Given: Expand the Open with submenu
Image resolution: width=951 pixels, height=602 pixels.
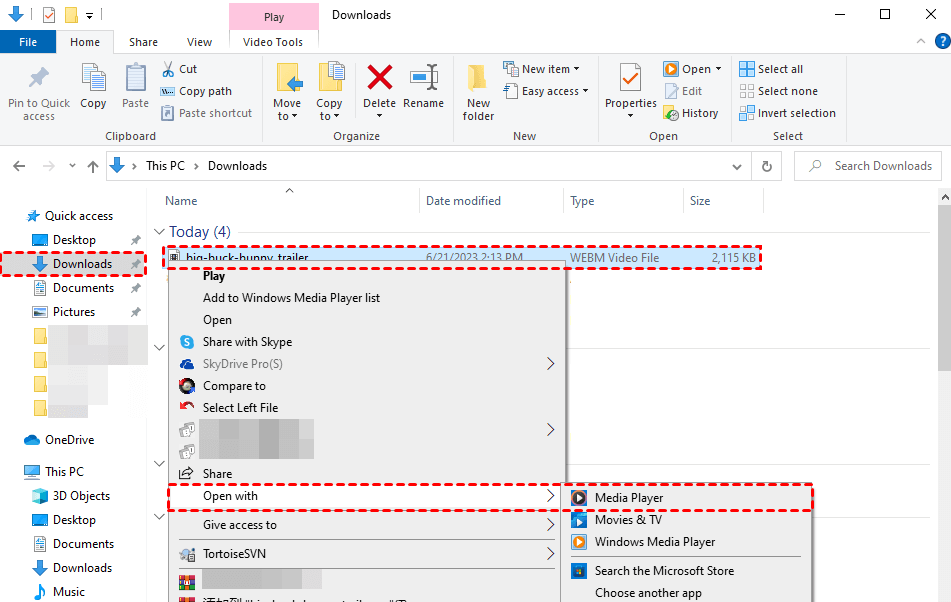Looking at the screenshot, I should (x=366, y=496).
